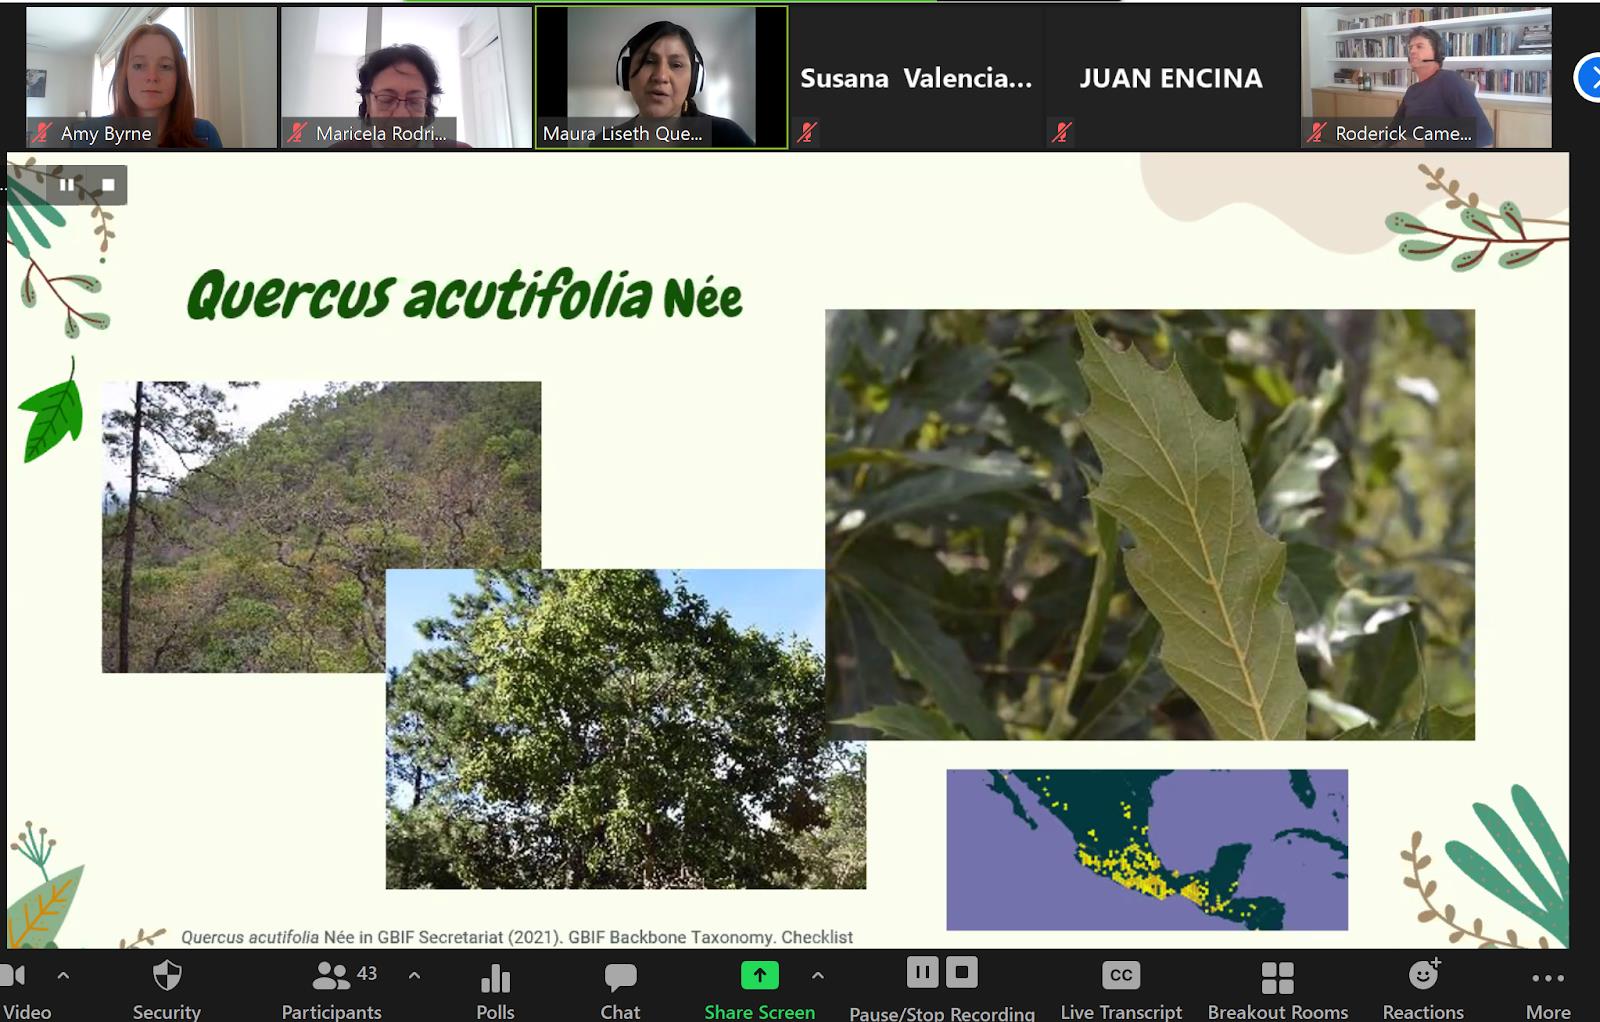Open the Polls icon
Viewport: 1600px width, 1022px height.
[495, 978]
